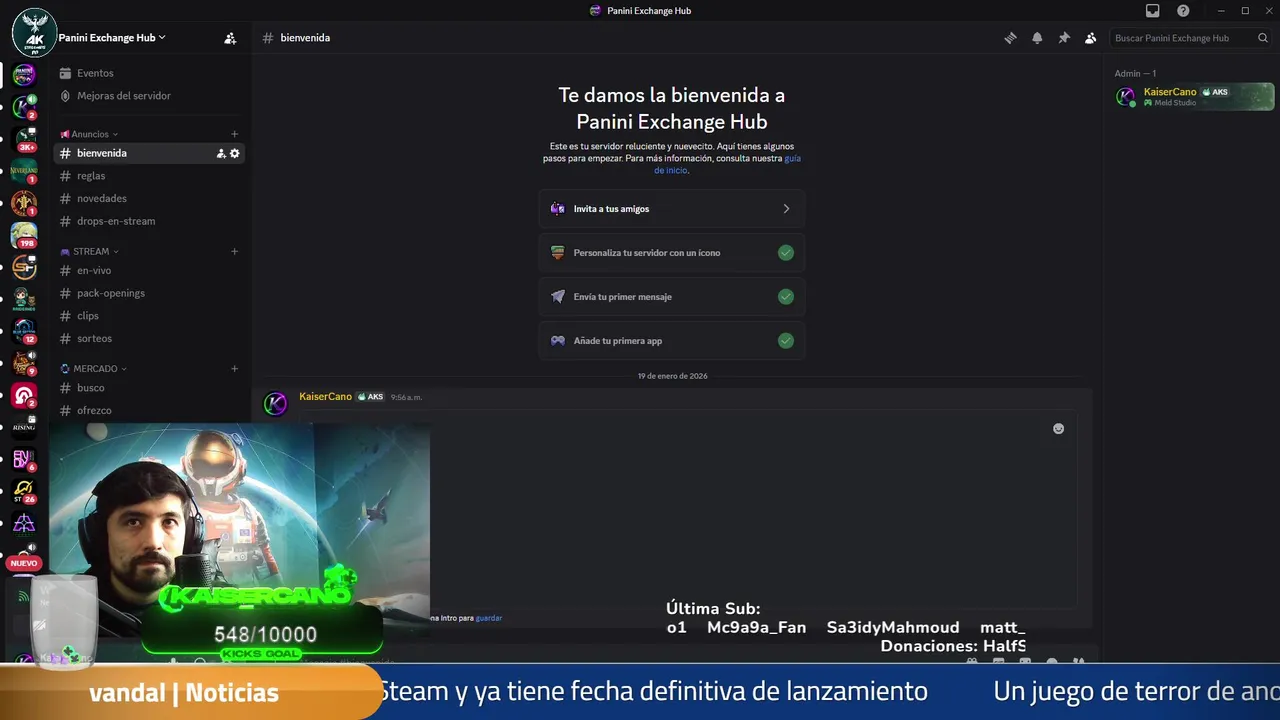Screen dimensions: 1280x720
Task: Open the server icon with 198 badge
Action: [x=24, y=235]
